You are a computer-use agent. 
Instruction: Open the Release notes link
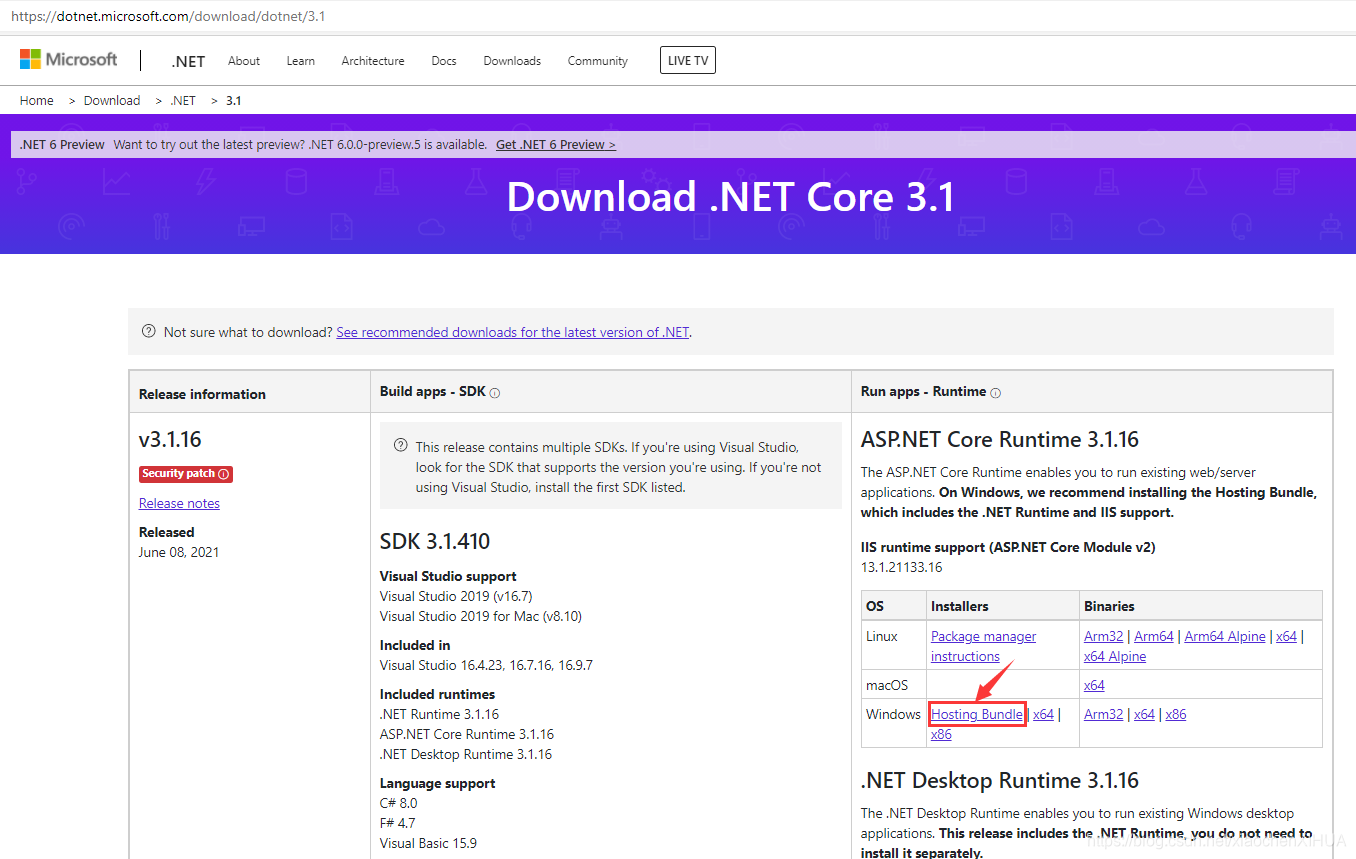179,503
